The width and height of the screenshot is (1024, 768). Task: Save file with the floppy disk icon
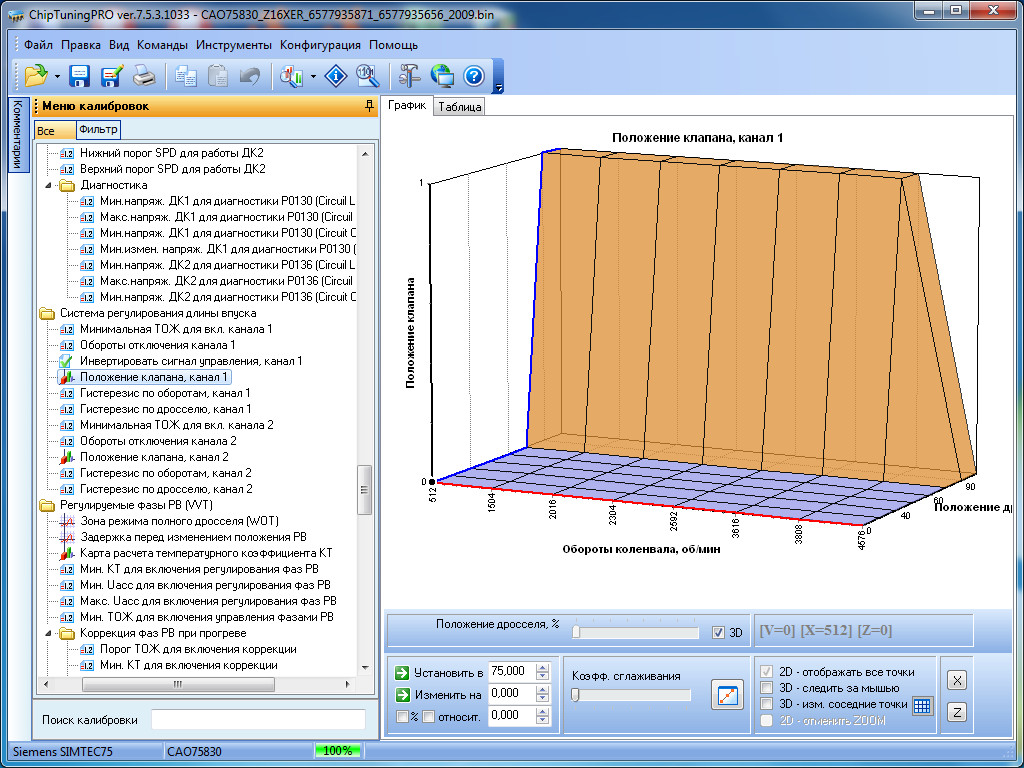point(79,76)
